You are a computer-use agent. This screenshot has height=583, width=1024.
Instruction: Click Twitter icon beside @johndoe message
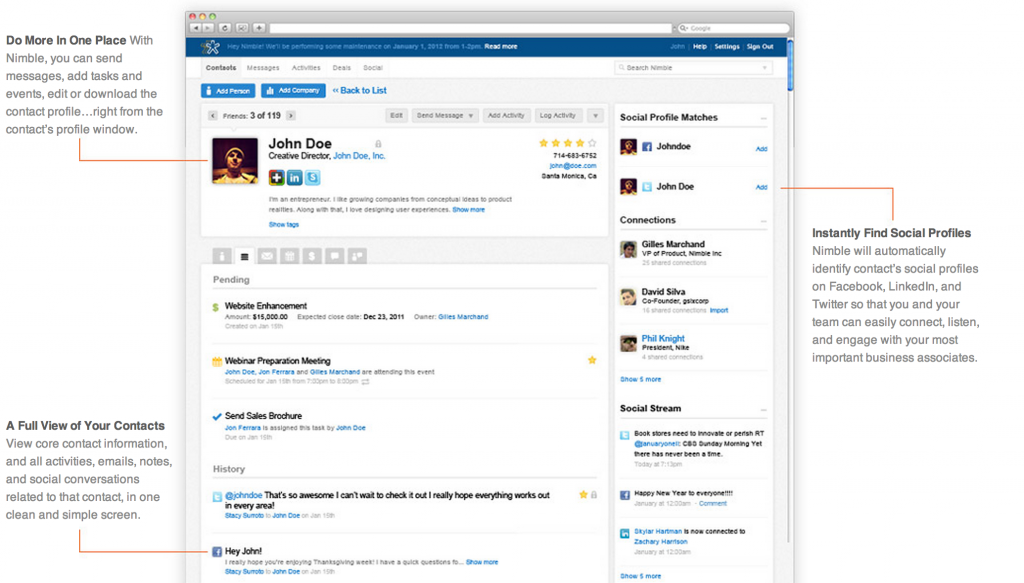[x=217, y=497]
